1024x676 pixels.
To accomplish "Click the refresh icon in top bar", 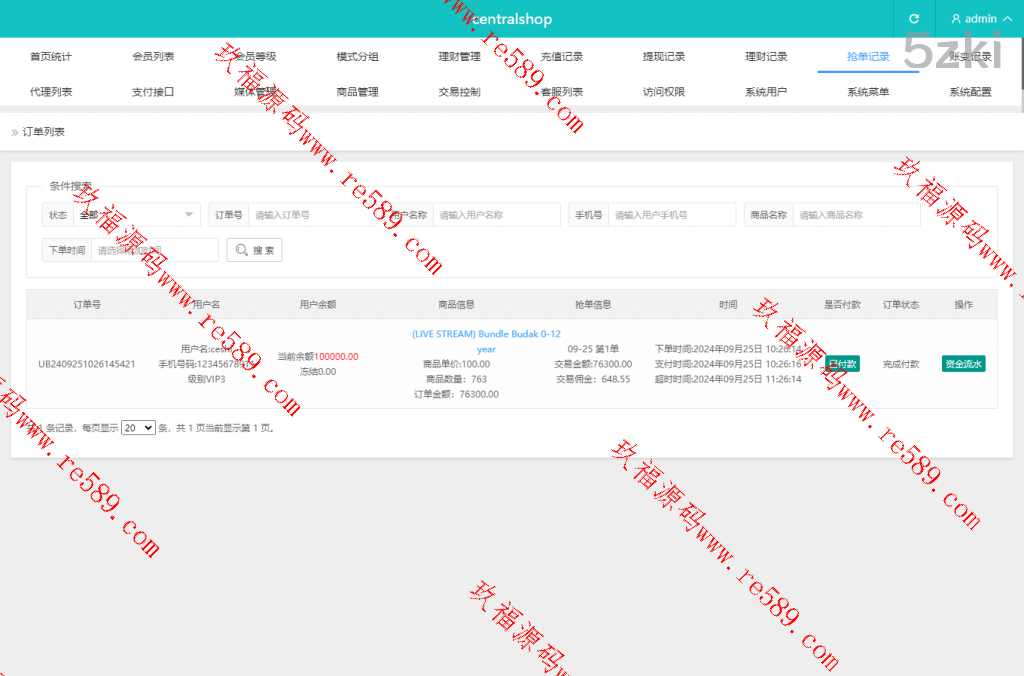I will click(913, 19).
